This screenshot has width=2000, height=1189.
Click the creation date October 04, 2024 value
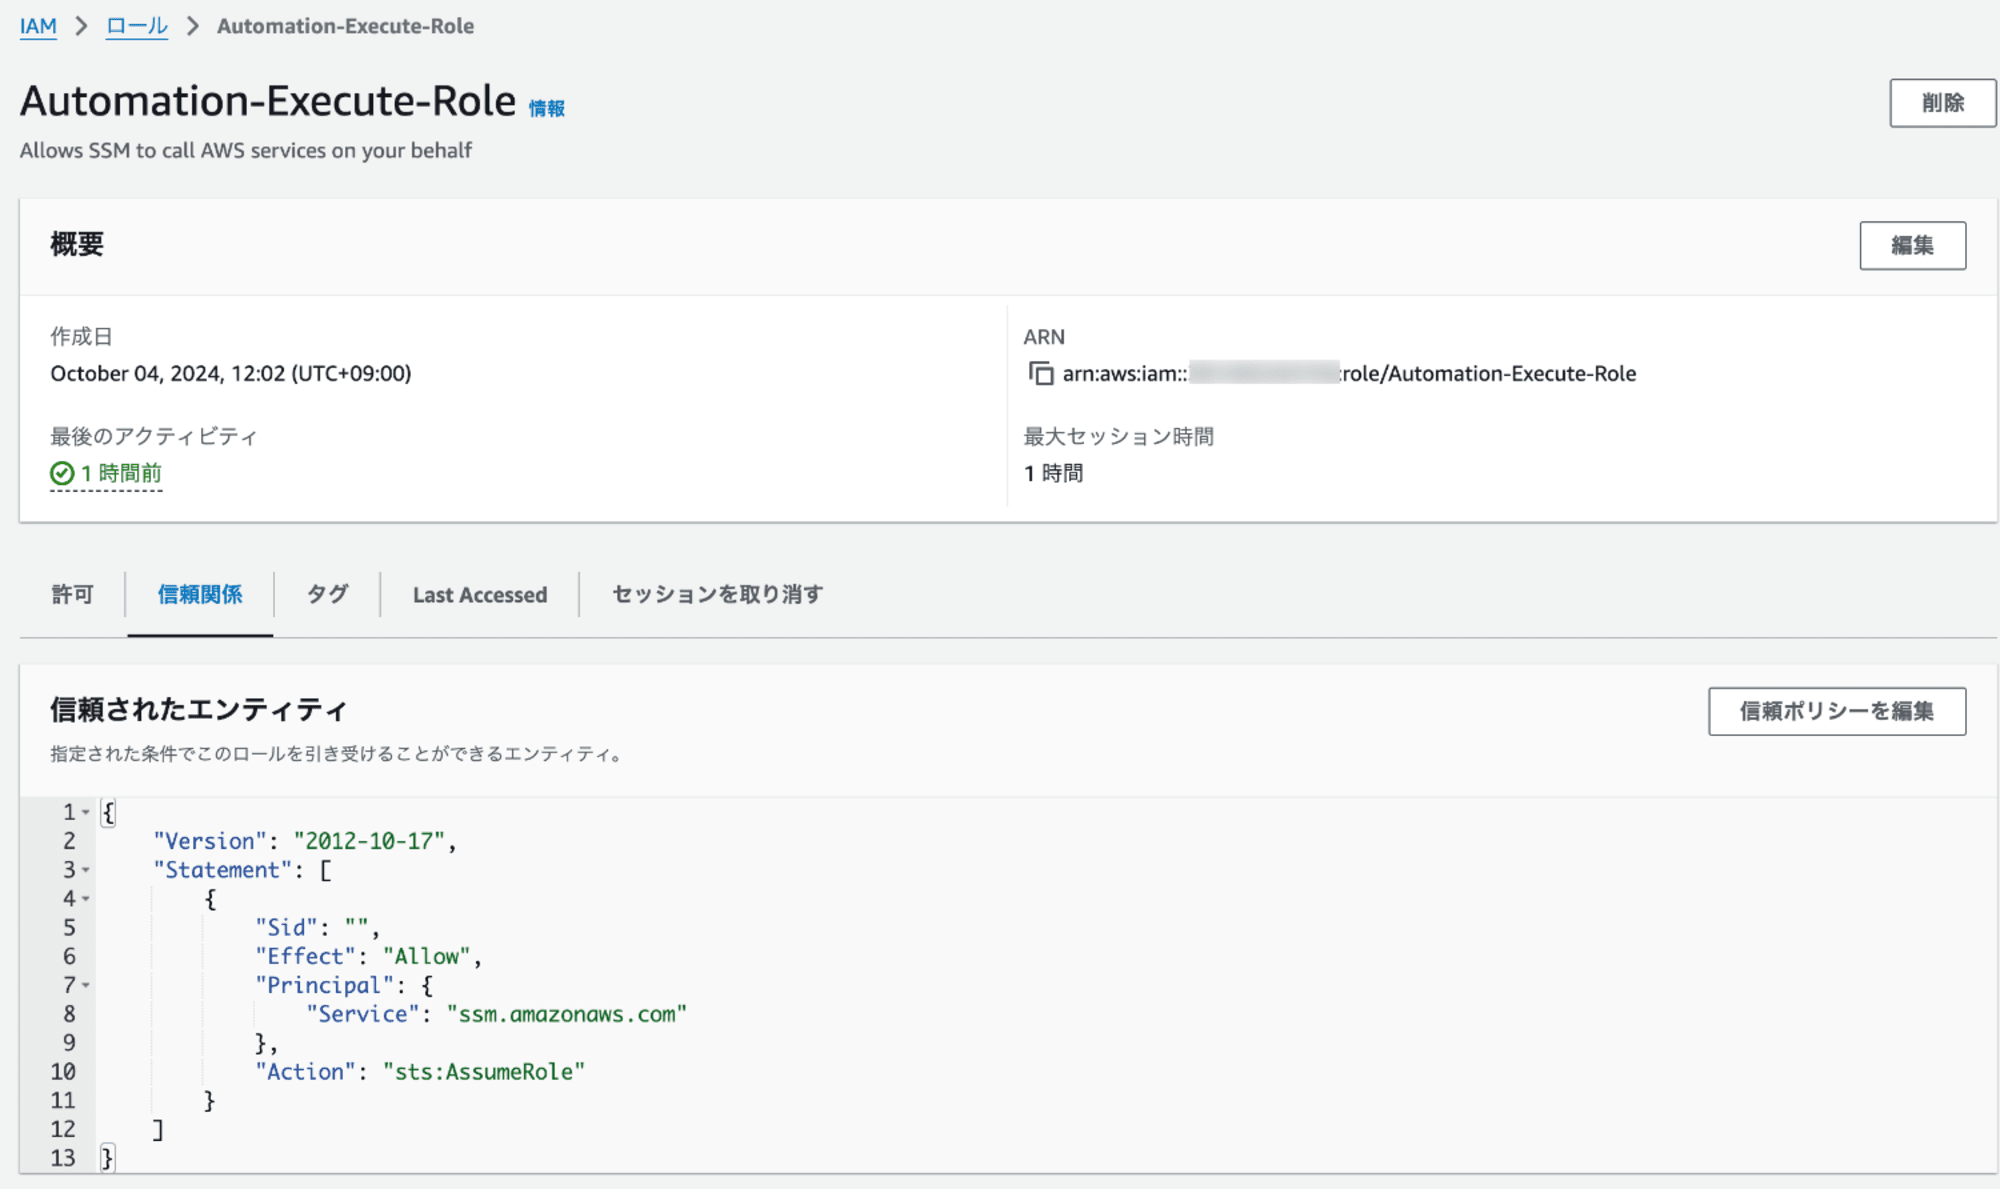231,373
